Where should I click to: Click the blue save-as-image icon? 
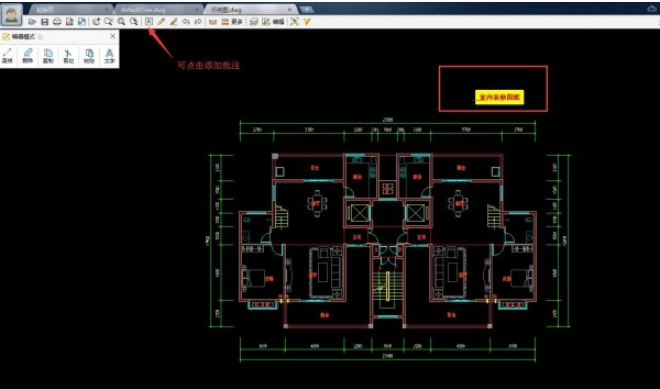point(82,21)
